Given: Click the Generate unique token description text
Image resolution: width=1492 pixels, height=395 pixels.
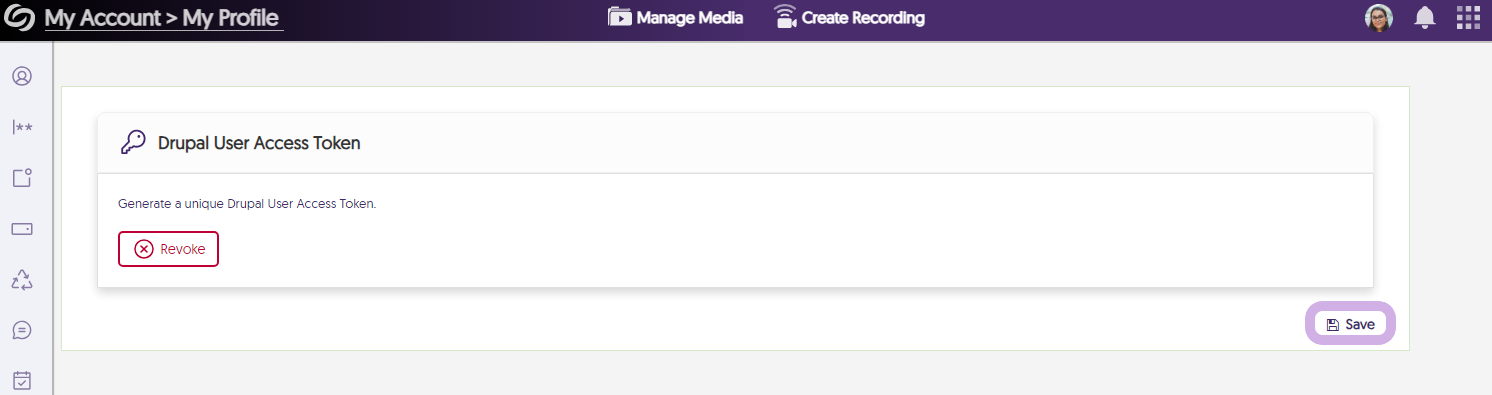Looking at the screenshot, I should click(247, 203).
